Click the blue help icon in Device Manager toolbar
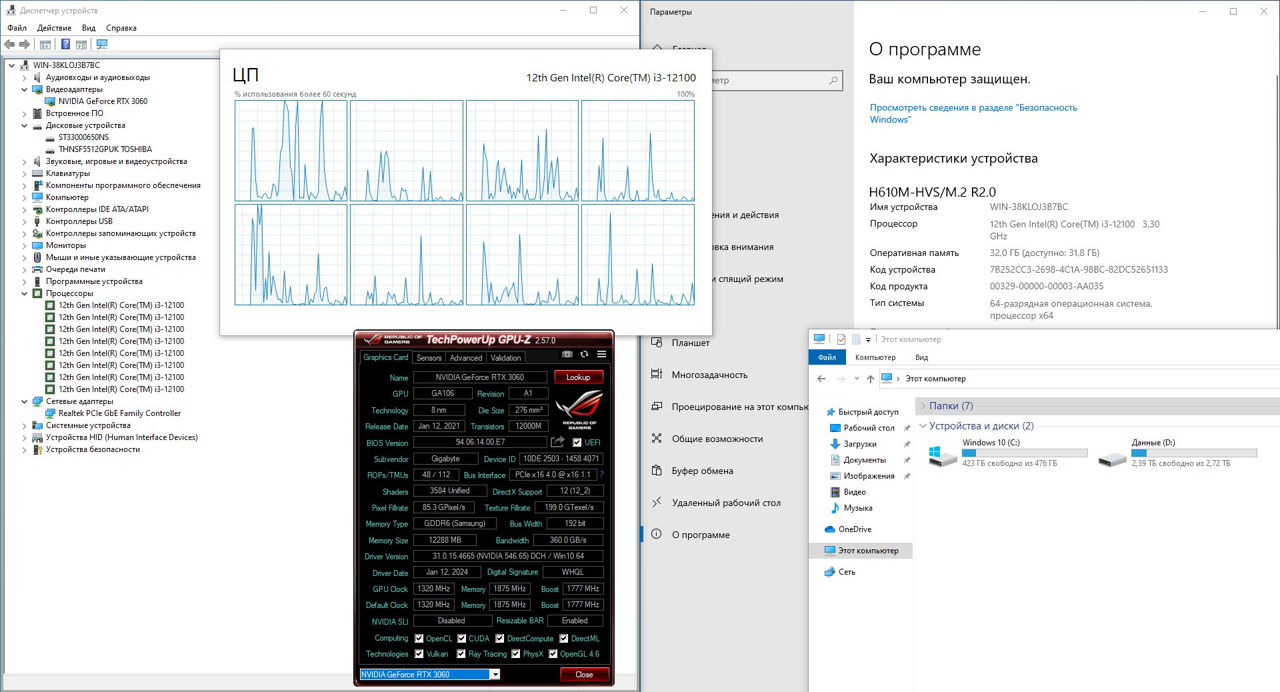 (66, 44)
